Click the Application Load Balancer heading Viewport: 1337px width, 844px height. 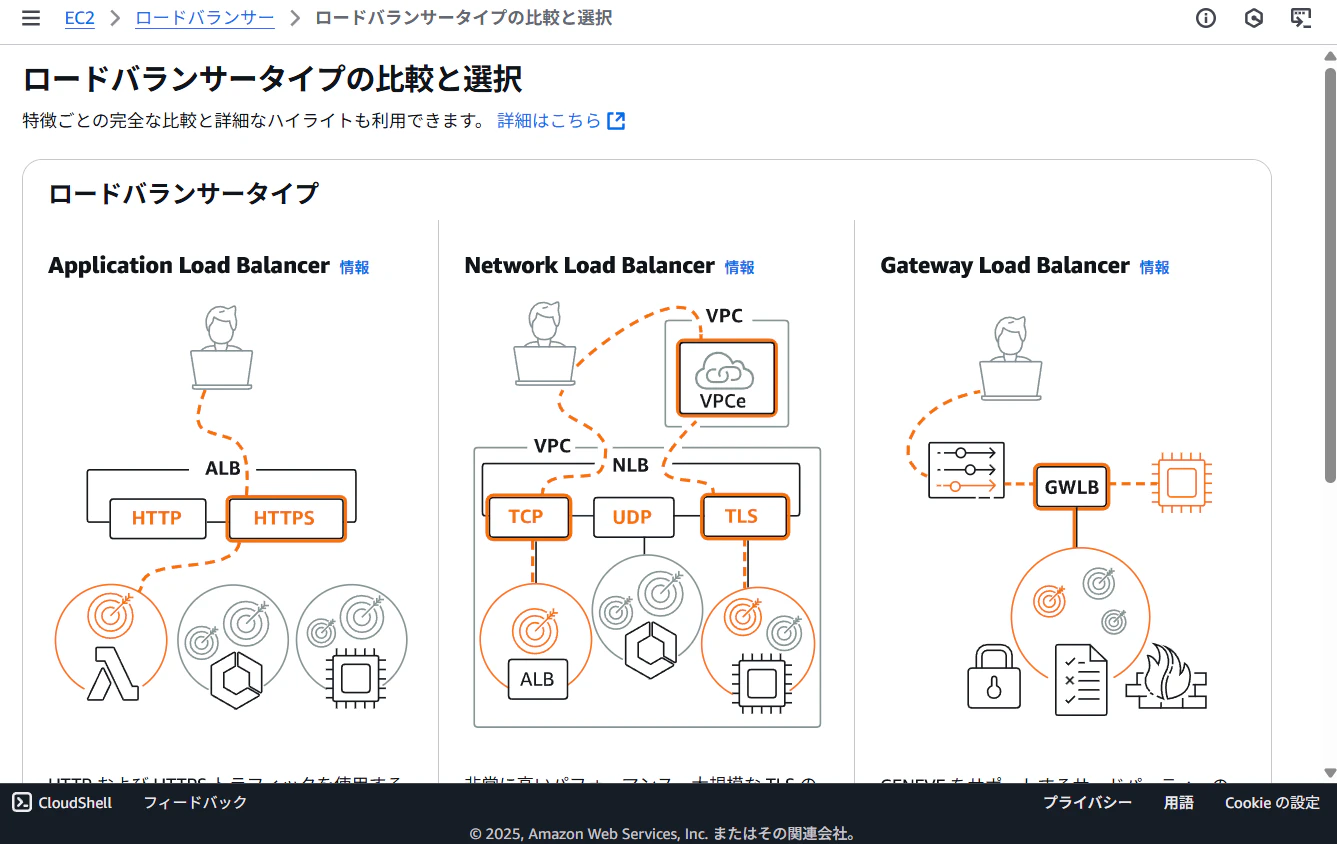click(189, 266)
